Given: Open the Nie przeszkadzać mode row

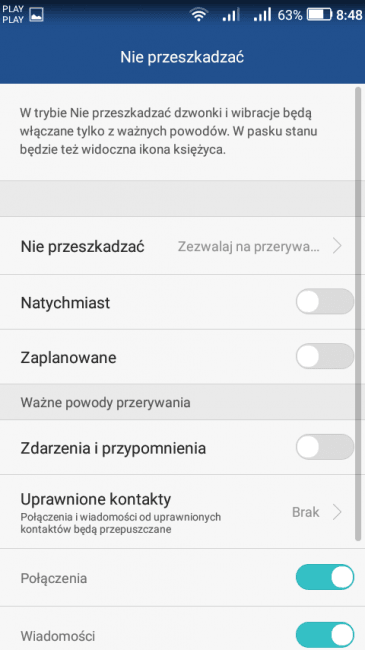Looking at the screenshot, I should pyautogui.click(x=182, y=246).
